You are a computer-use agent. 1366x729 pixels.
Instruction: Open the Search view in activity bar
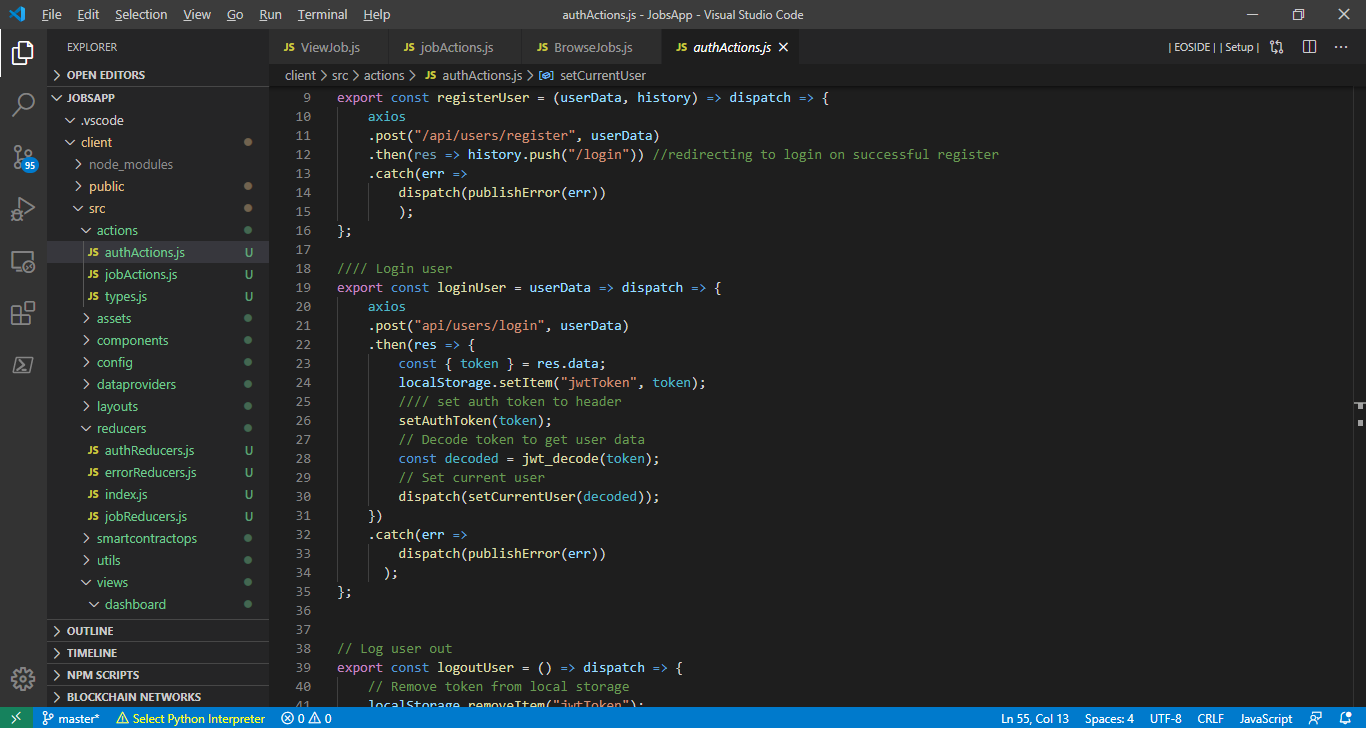click(x=23, y=104)
